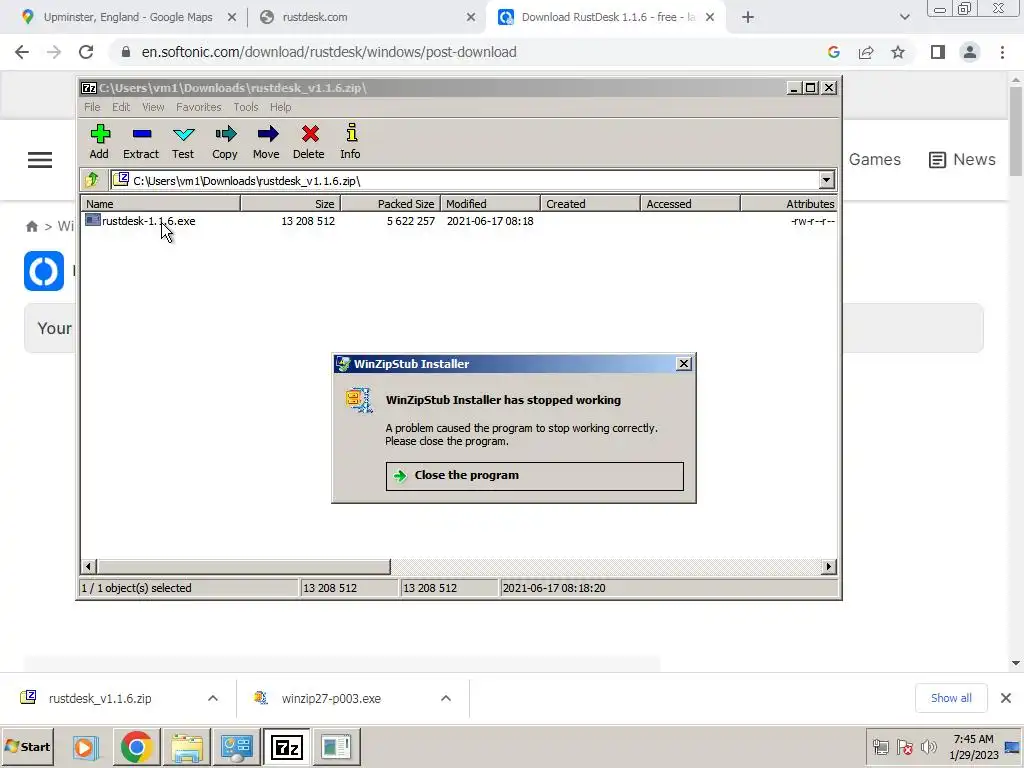The height and width of the screenshot is (768, 1024).
Task: Close the WinZipStub Installer dialog
Action: pyautogui.click(x=683, y=364)
